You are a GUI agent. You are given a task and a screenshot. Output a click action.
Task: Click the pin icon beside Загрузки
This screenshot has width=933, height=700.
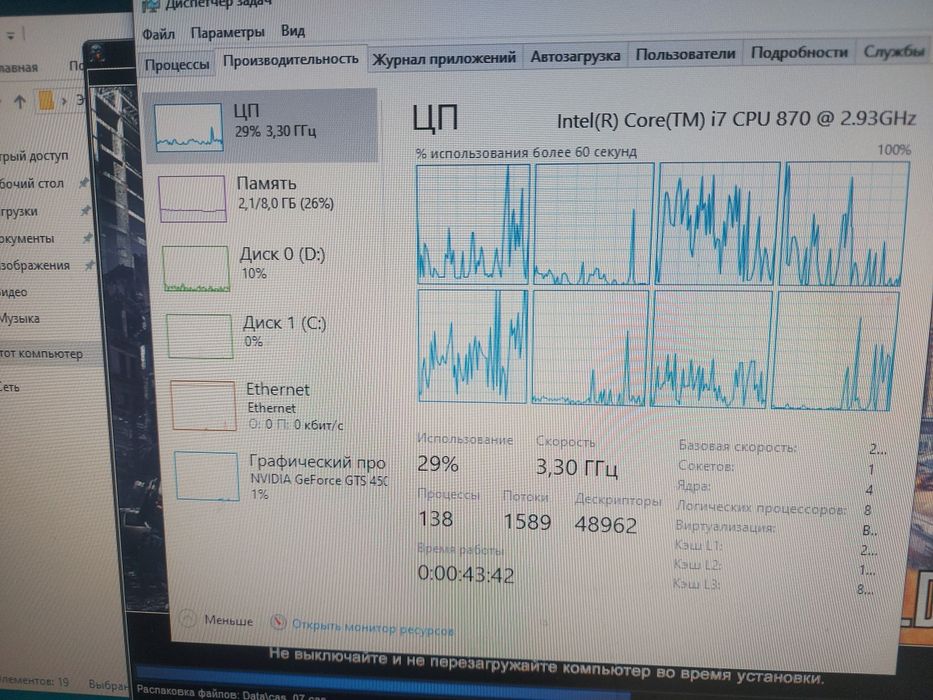click(86, 210)
